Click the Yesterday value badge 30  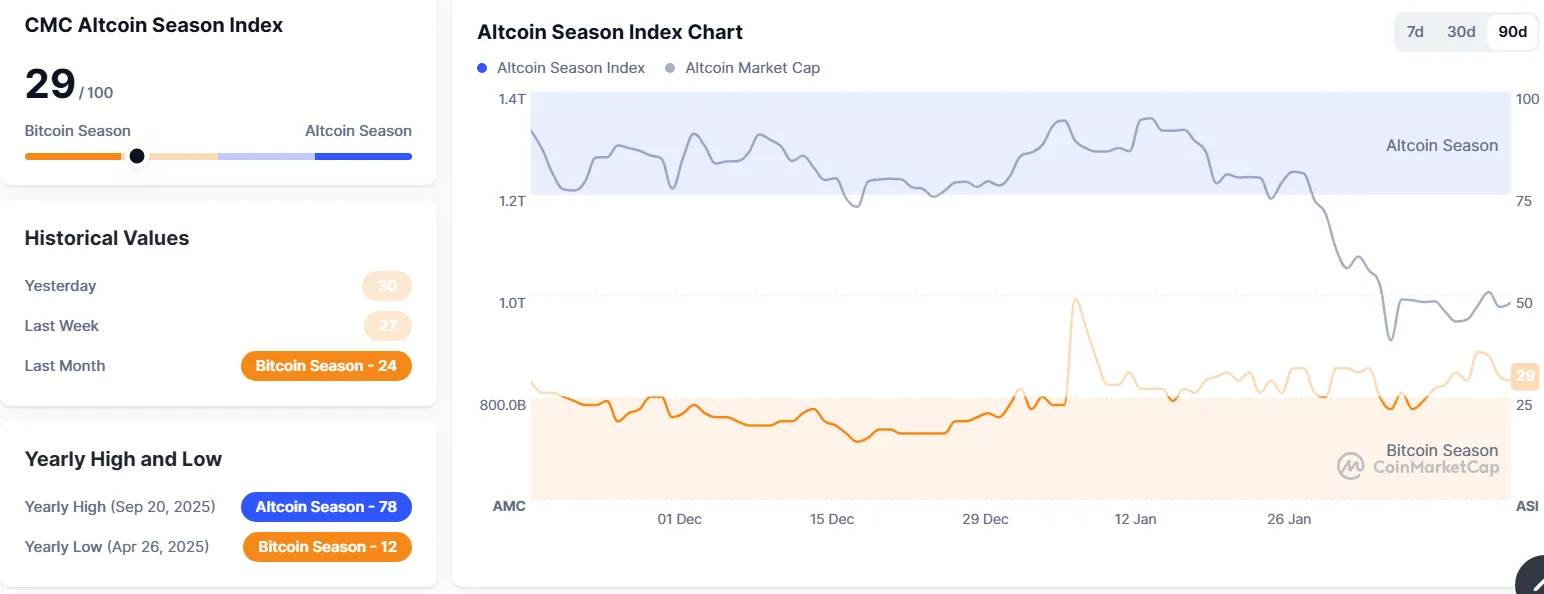pyautogui.click(x=386, y=286)
